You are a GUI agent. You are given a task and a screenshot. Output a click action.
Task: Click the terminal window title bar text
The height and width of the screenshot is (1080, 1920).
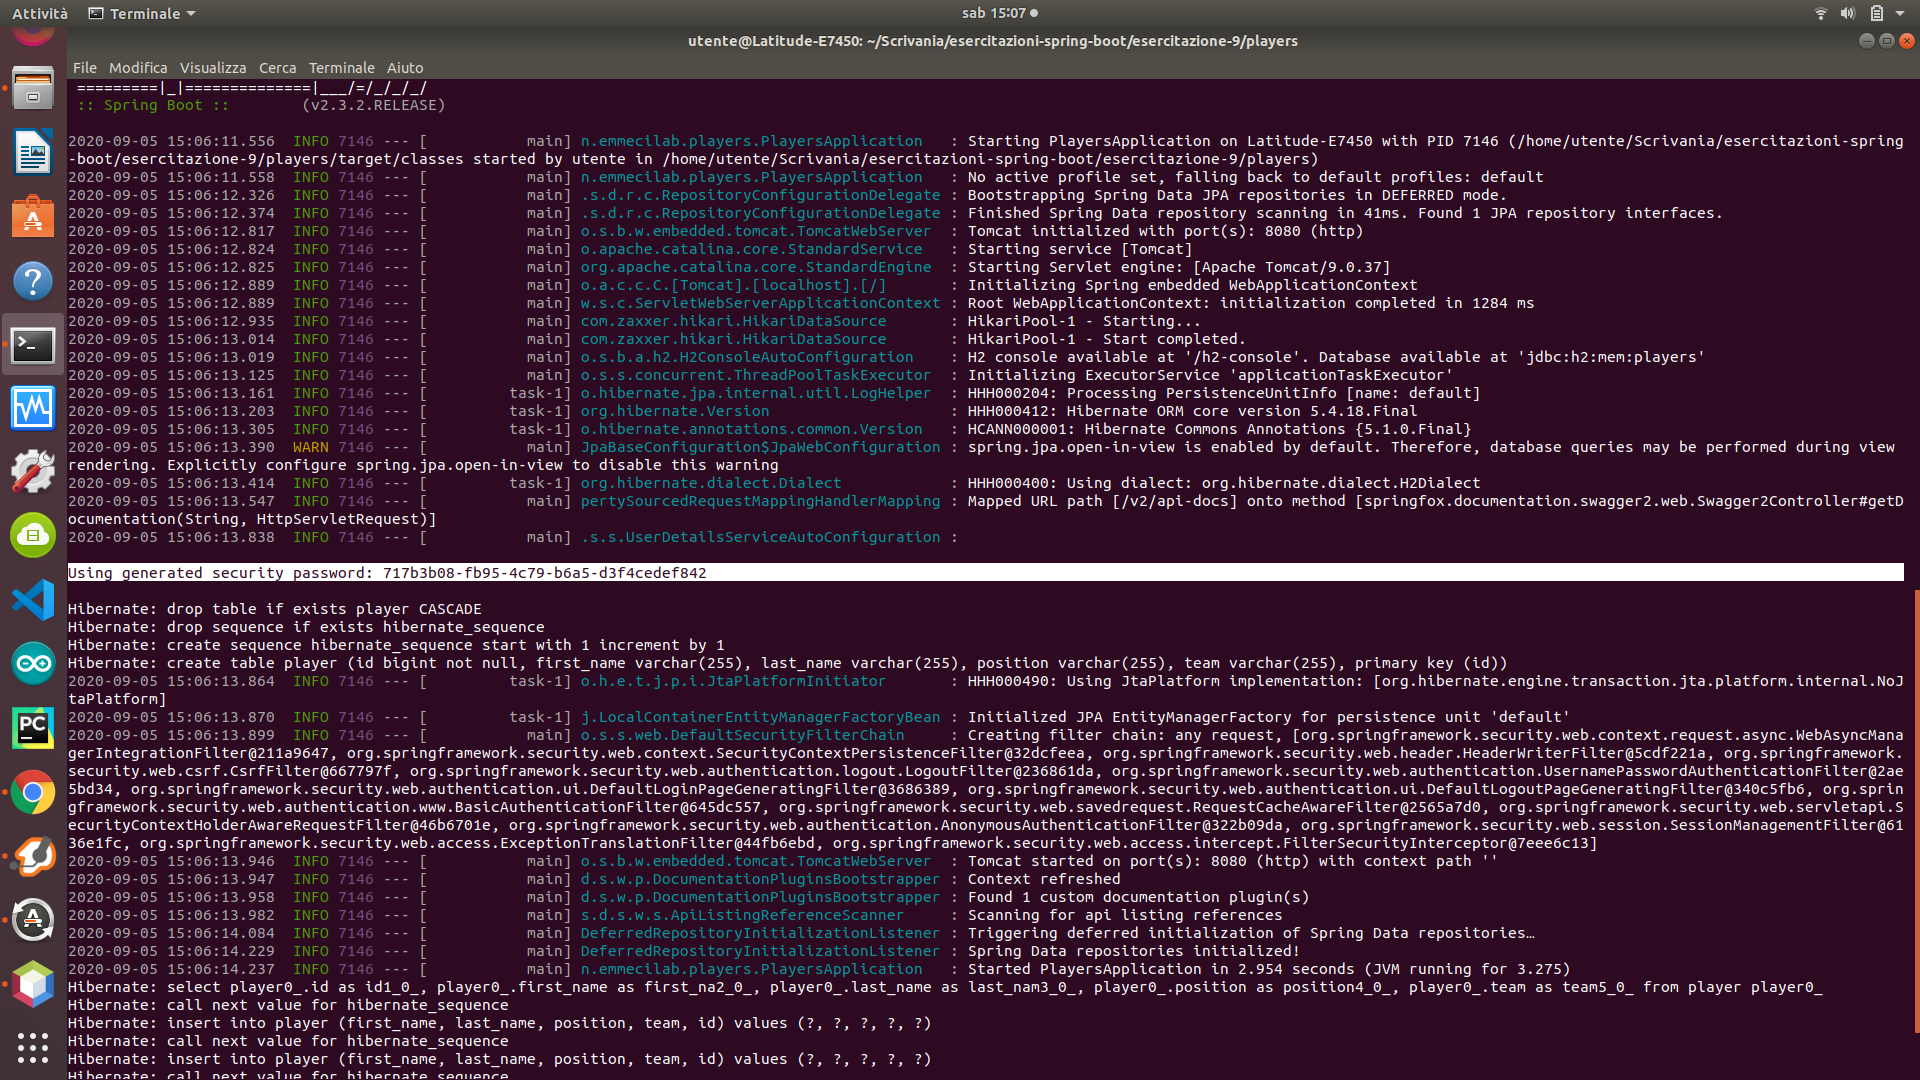click(993, 41)
